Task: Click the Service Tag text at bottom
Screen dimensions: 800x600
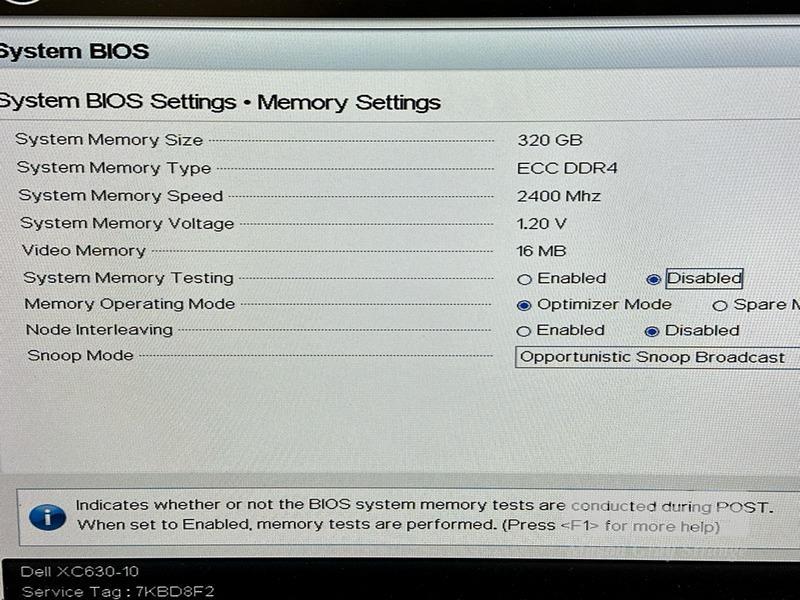Action: [118, 591]
